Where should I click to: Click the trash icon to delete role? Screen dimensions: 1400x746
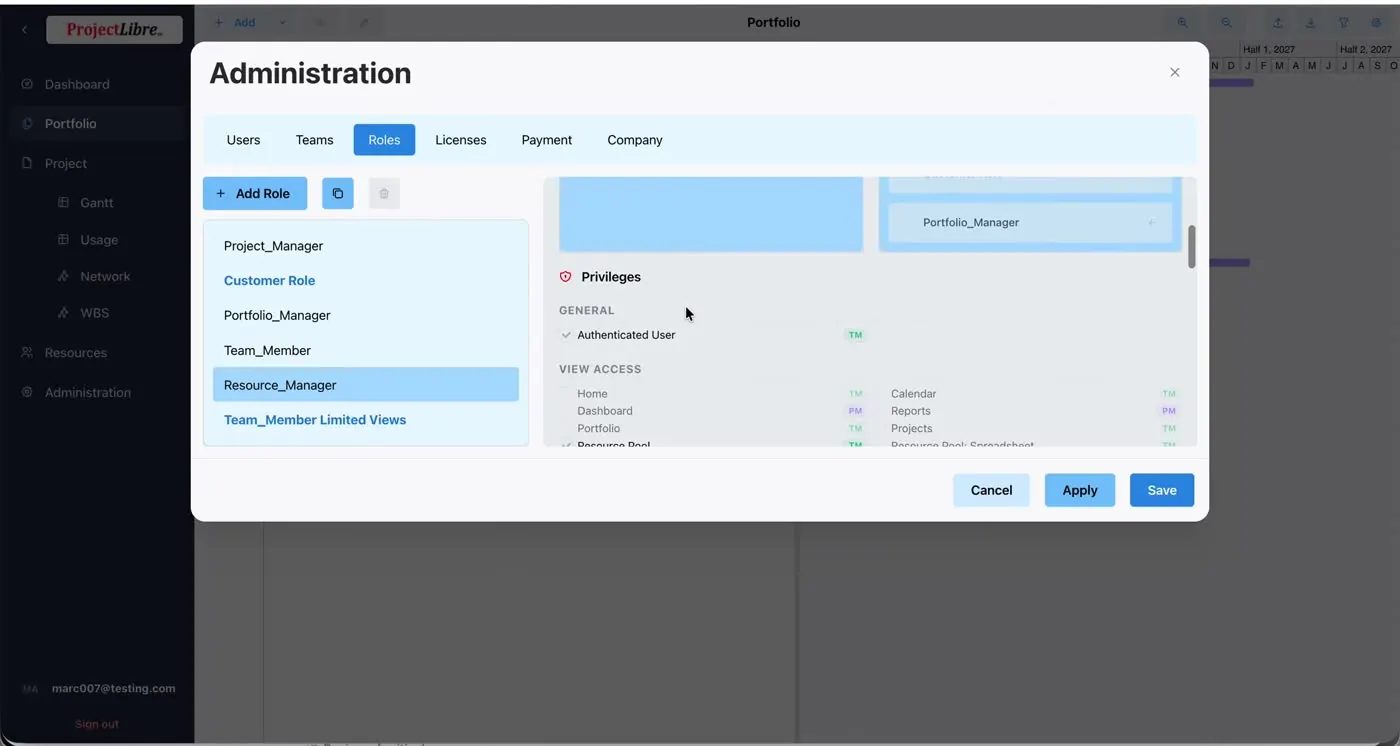click(x=384, y=193)
